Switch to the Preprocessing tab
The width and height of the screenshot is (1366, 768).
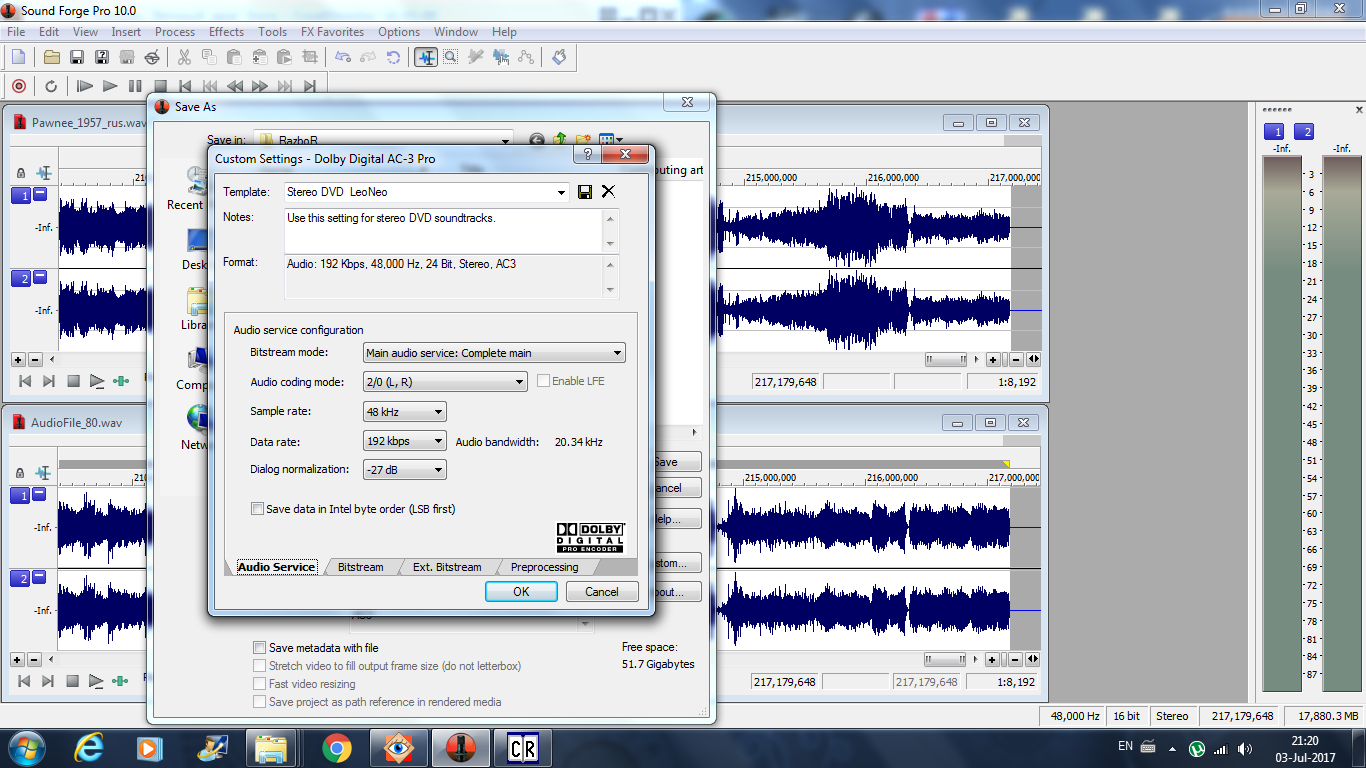point(544,567)
